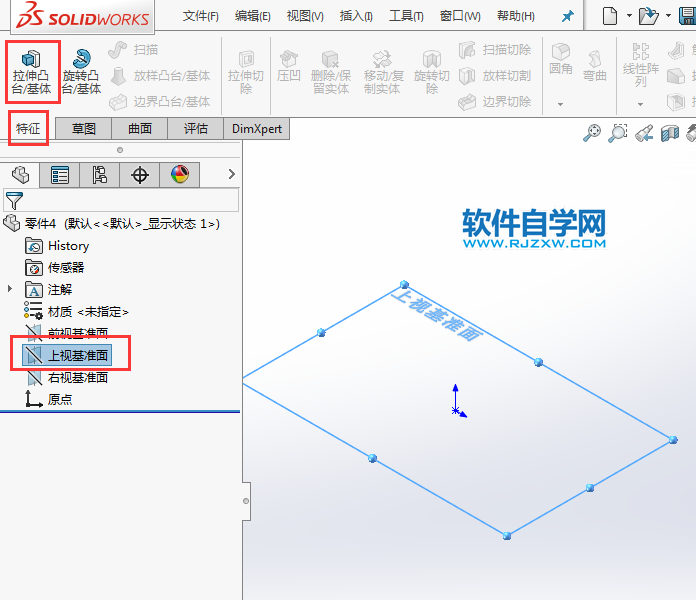
Task: Open the 编辑(E) menu
Action: coord(253,16)
